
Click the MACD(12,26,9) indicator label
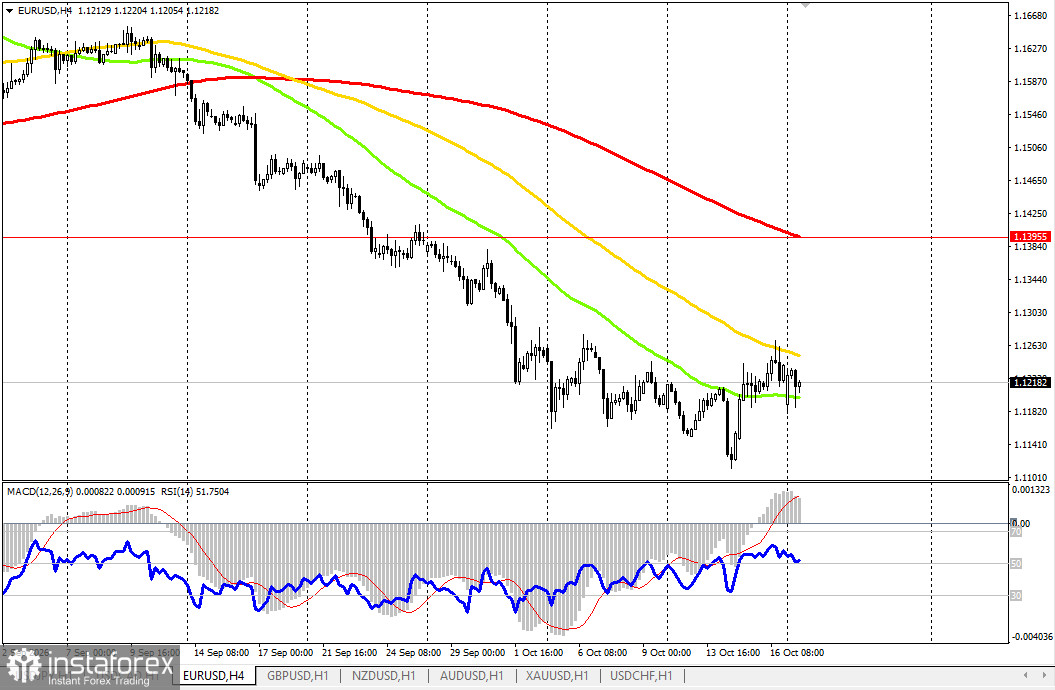[40, 492]
